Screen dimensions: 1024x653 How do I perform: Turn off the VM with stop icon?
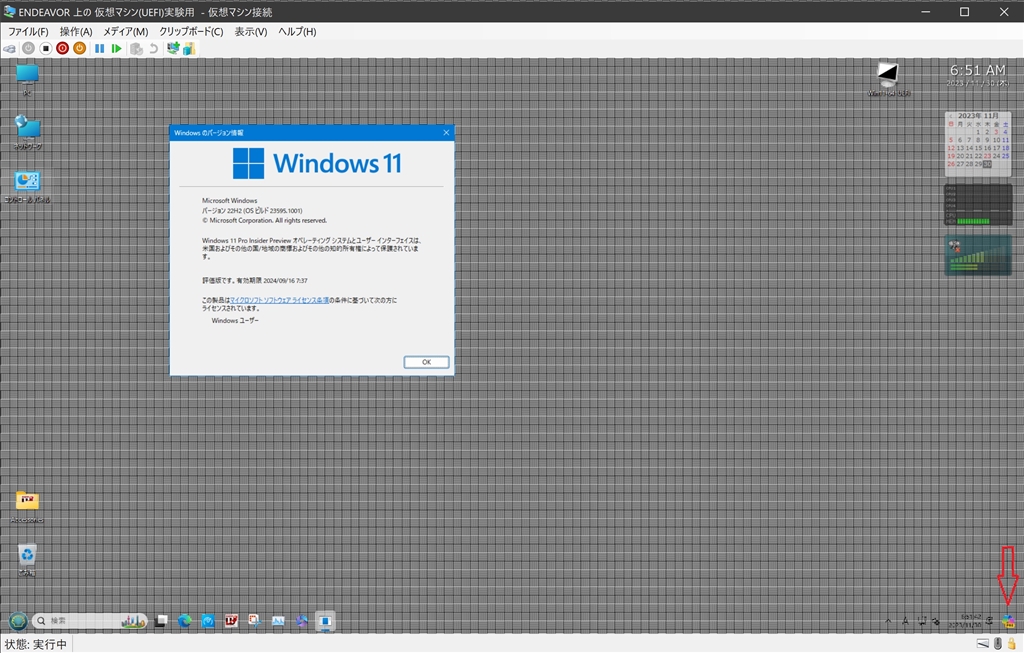pyautogui.click(x=46, y=48)
